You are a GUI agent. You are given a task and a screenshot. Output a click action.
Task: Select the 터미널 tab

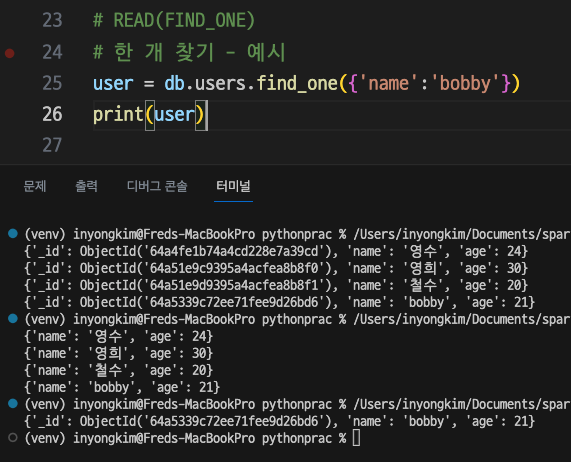coord(233,186)
